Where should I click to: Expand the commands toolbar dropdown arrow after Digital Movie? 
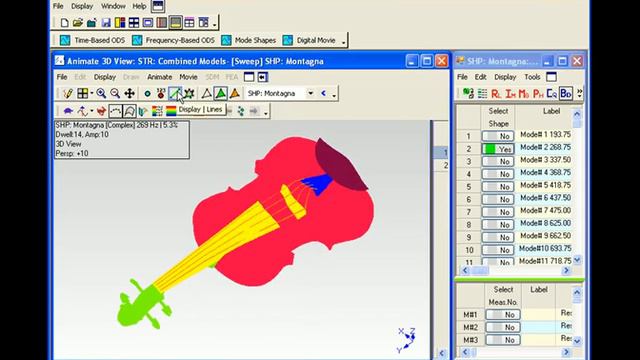tap(344, 42)
